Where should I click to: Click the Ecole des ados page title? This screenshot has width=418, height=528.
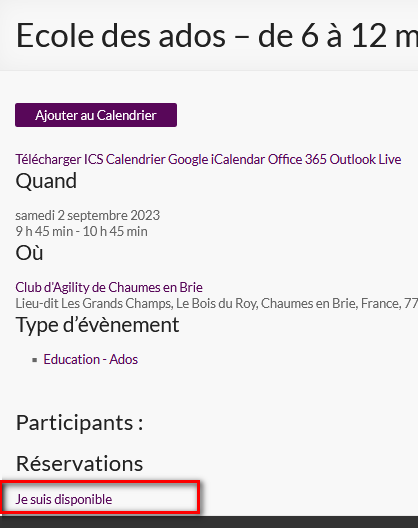217,36
